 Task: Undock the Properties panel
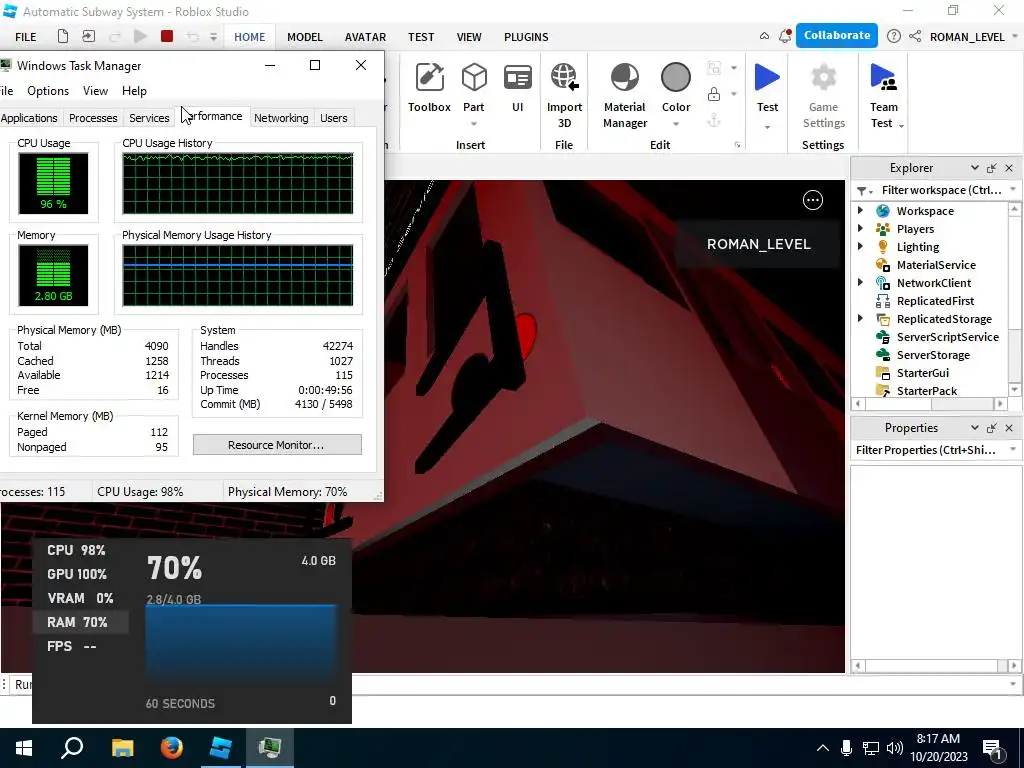[x=991, y=428]
